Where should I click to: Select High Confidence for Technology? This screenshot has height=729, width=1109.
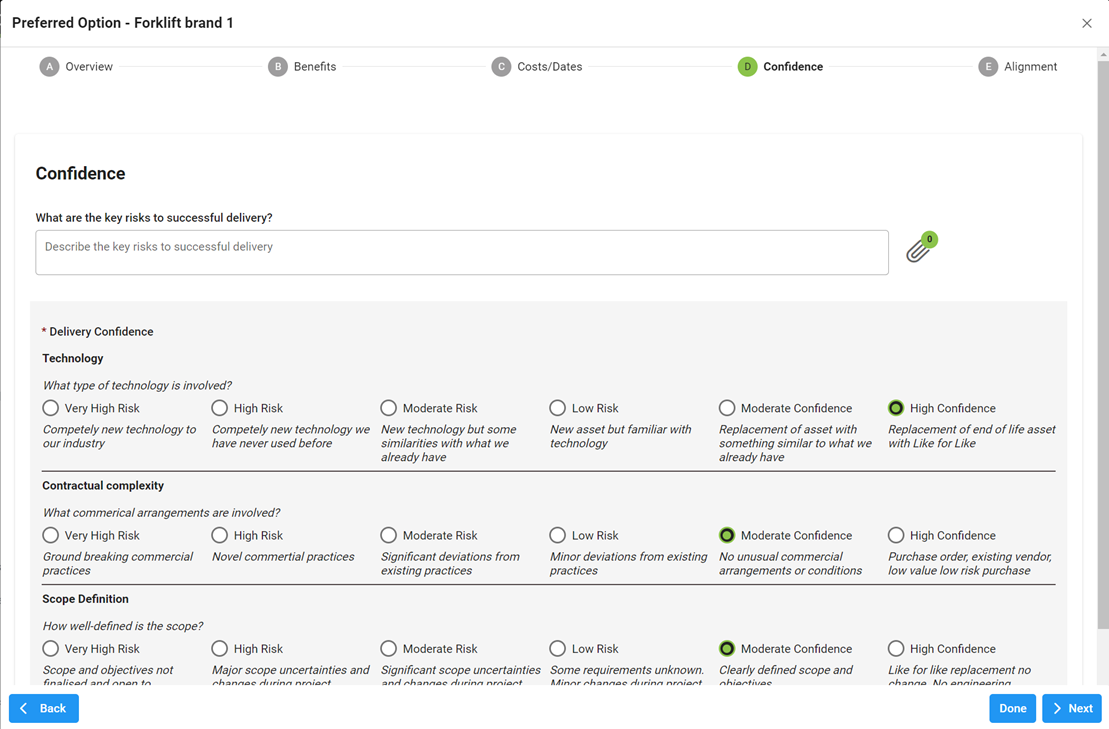click(x=895, y=408)
